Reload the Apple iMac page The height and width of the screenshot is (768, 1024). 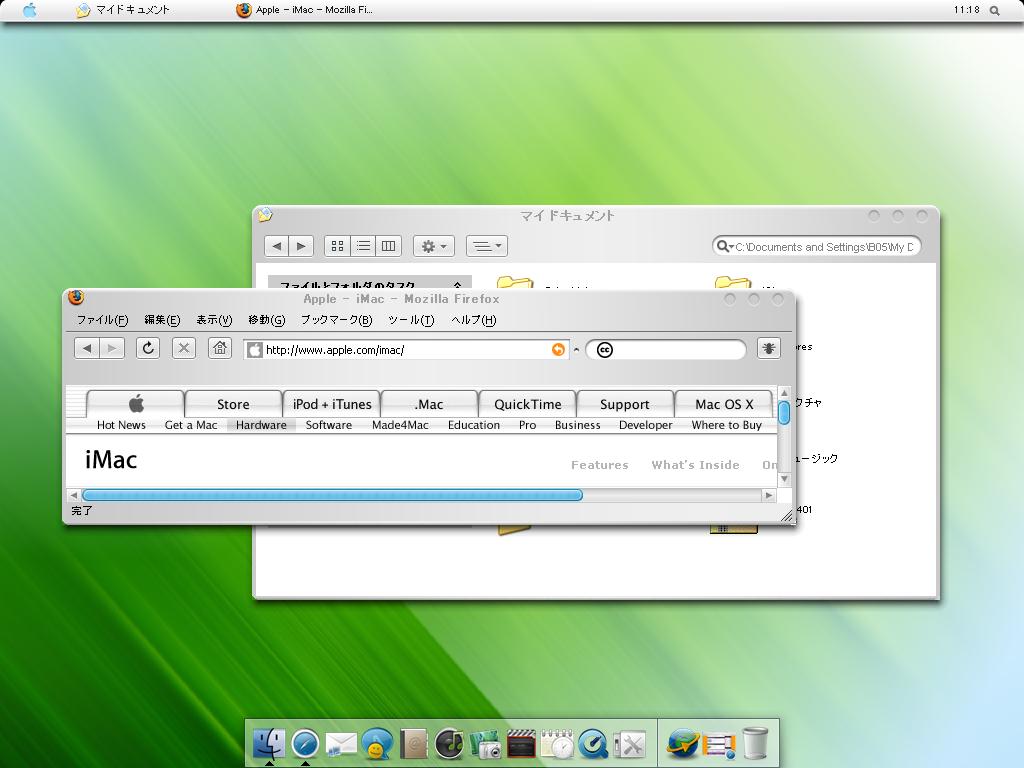pos(148,348)
